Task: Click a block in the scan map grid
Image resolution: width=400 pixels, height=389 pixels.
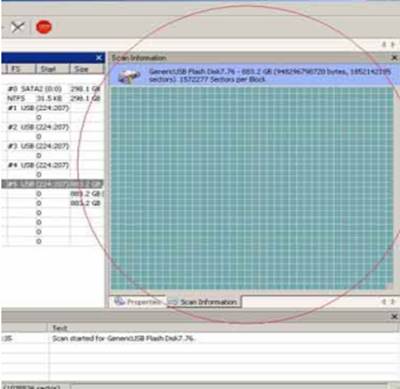Action: coord(252,188)
